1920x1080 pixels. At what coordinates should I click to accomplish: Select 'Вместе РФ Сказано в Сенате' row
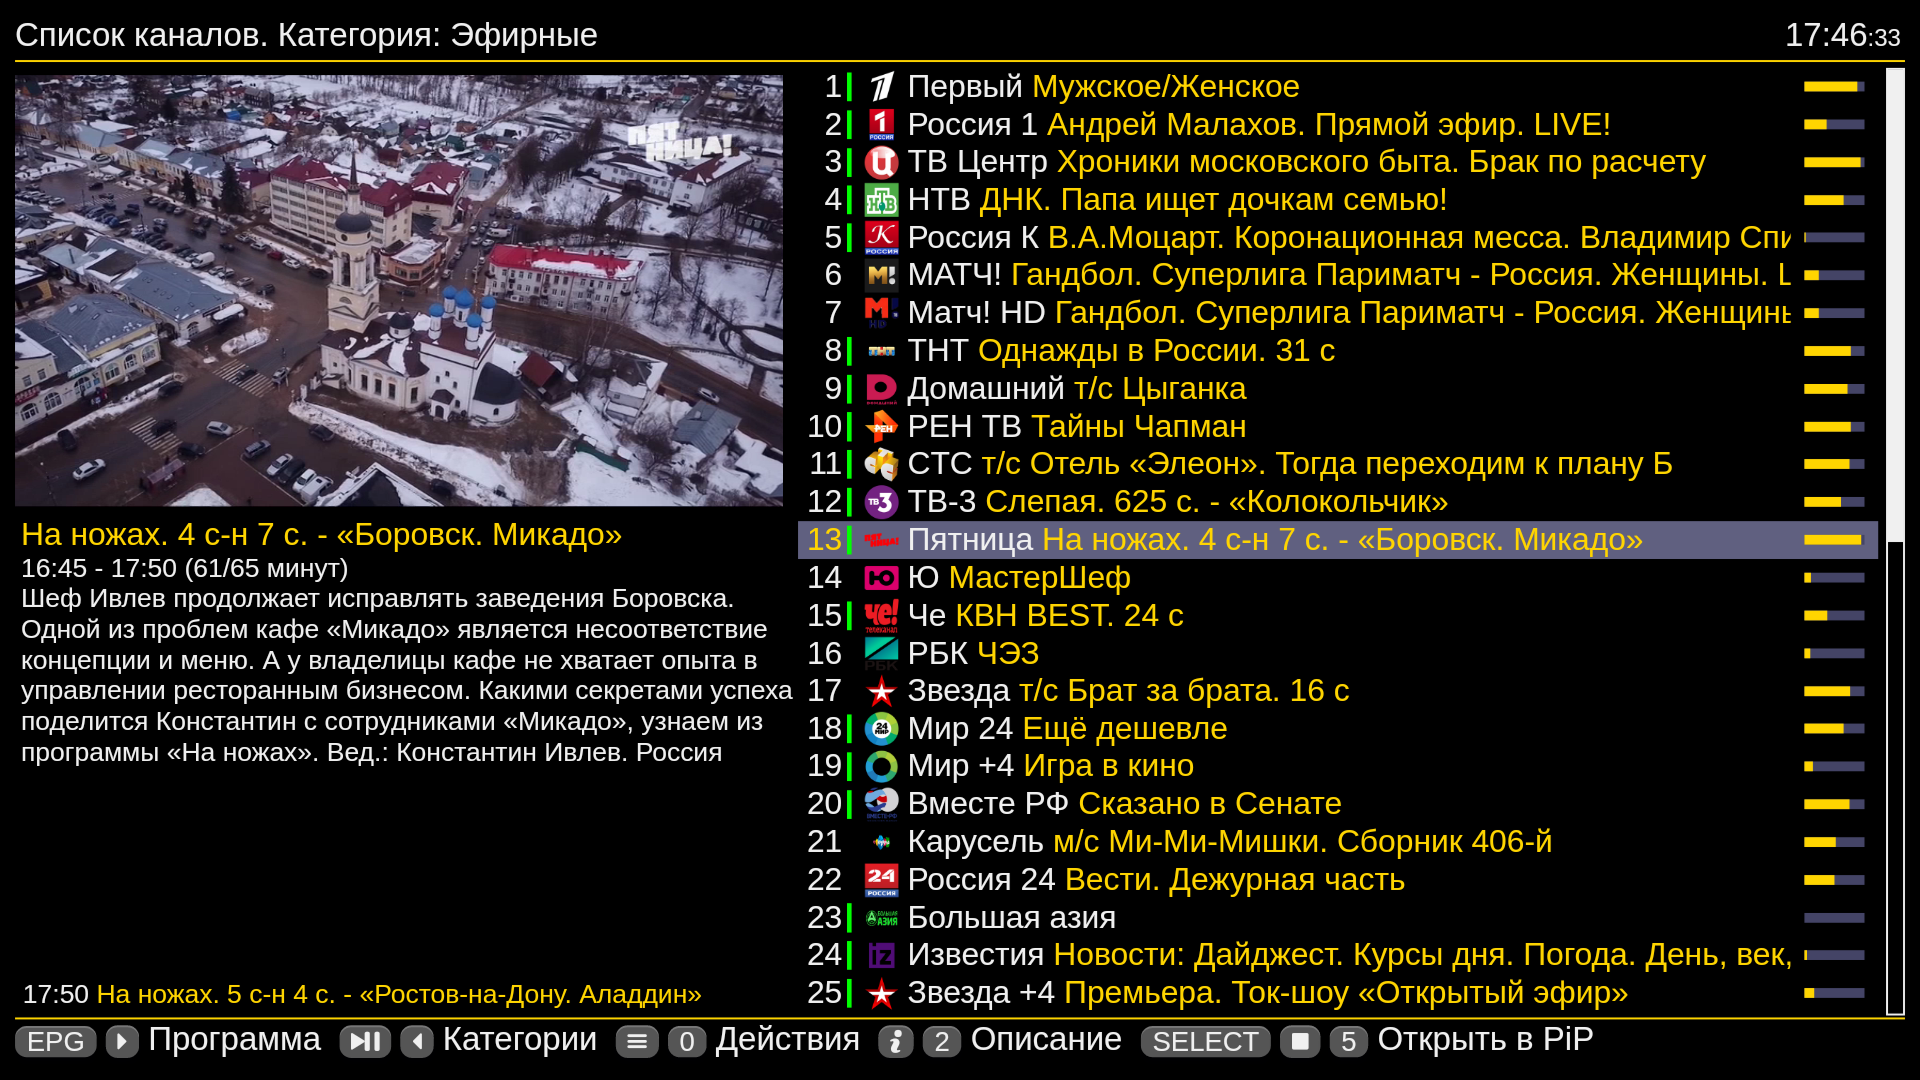point(1338,804)
